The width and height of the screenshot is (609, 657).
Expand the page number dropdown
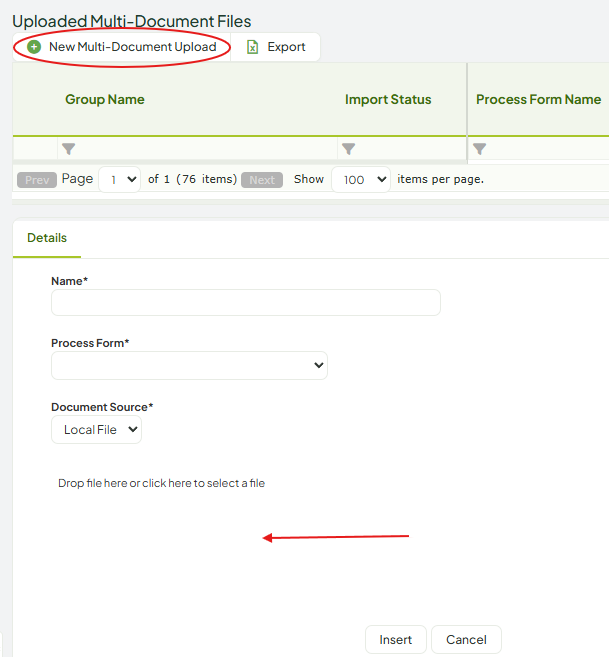point(119,180)
